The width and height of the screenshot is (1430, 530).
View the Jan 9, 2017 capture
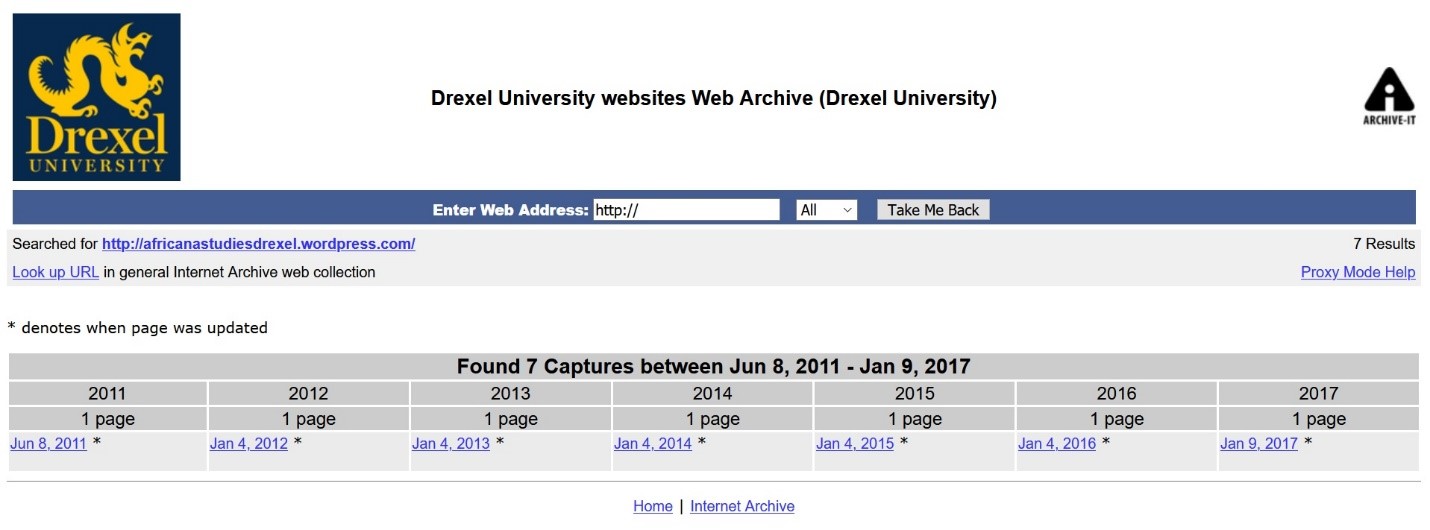click(1259, 443)
